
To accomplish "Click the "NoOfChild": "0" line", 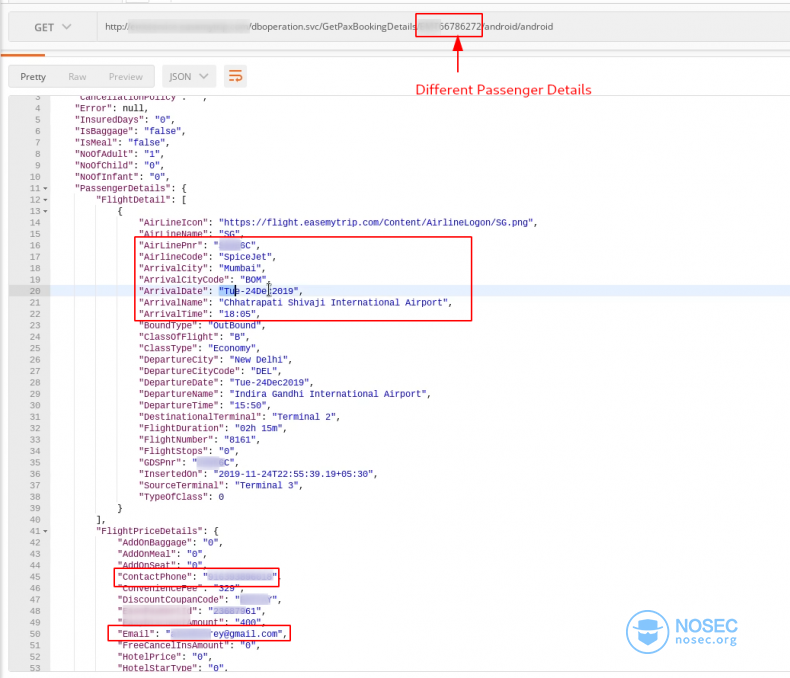I will click(119, 166).
